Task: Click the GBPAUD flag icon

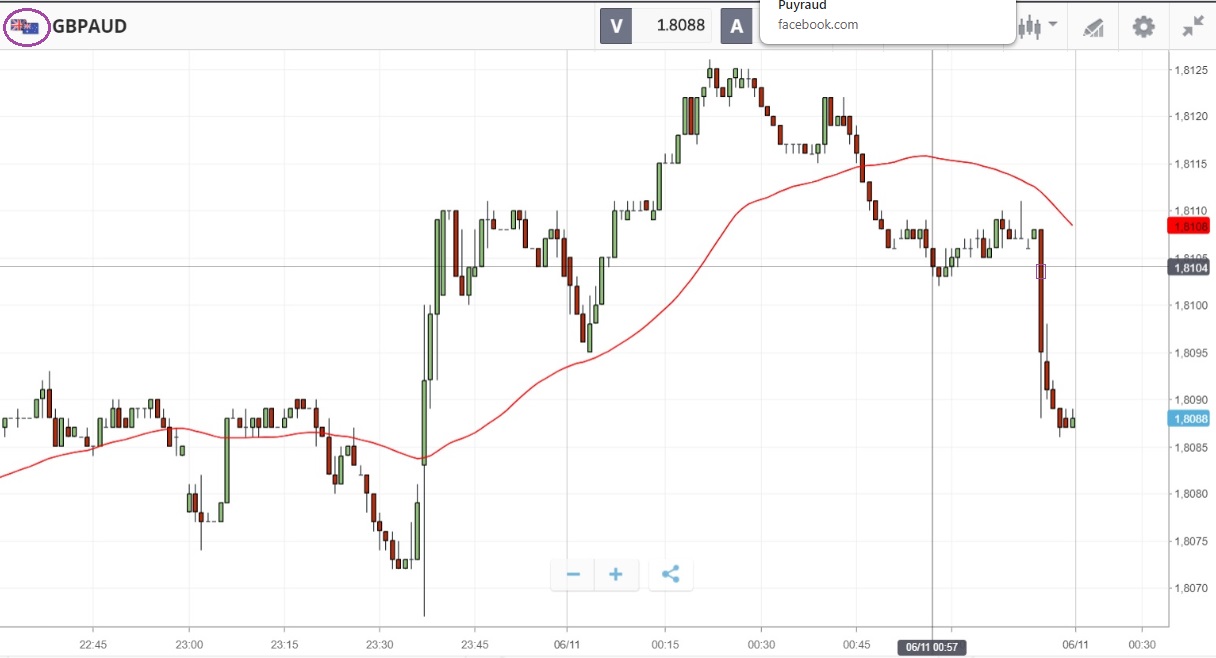Action: pyautogui.click(x=26, y=27)
